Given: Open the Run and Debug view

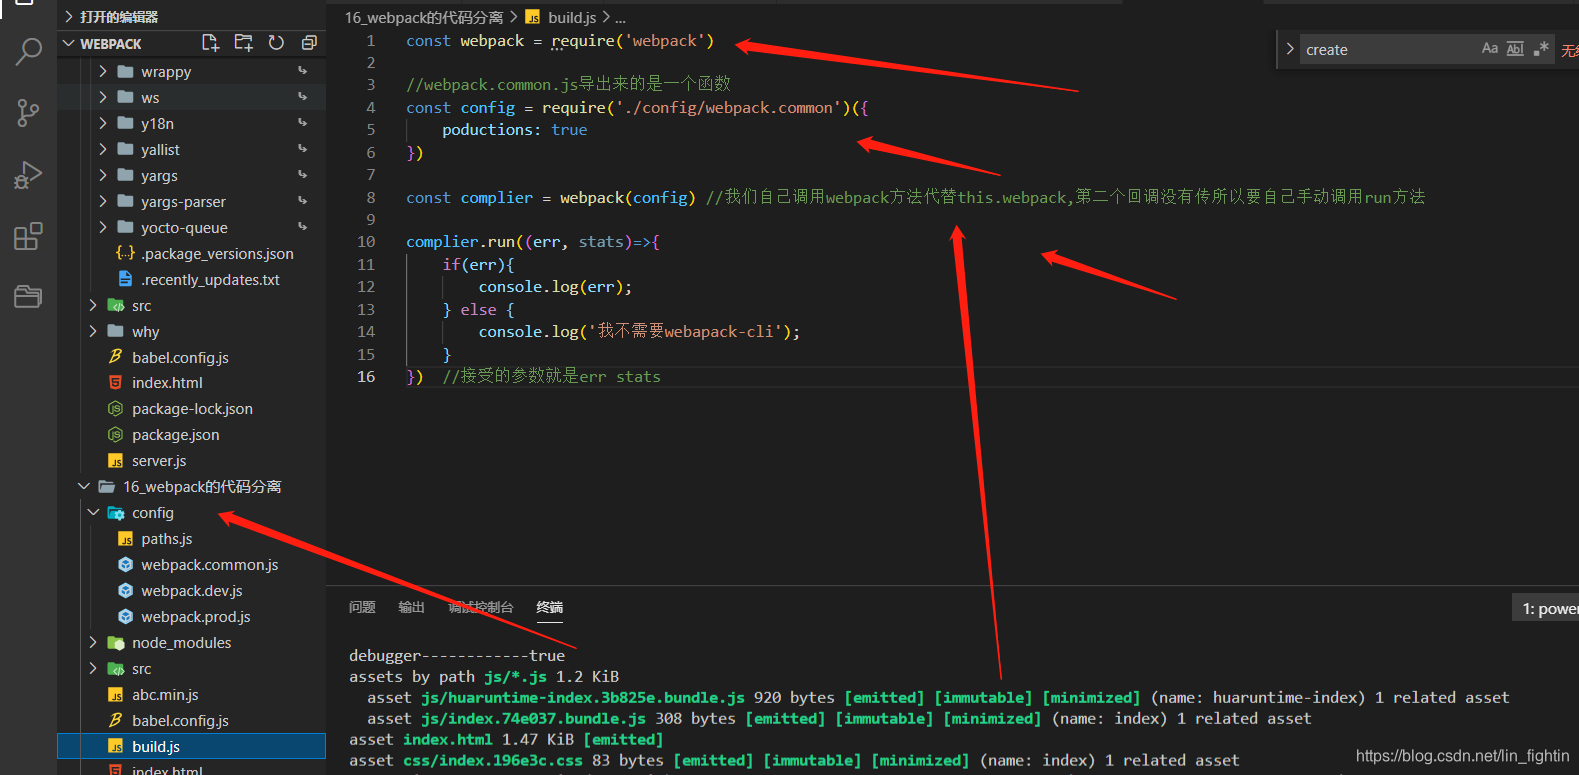Looking at the screenshot, I should click(x=28, y=175).
